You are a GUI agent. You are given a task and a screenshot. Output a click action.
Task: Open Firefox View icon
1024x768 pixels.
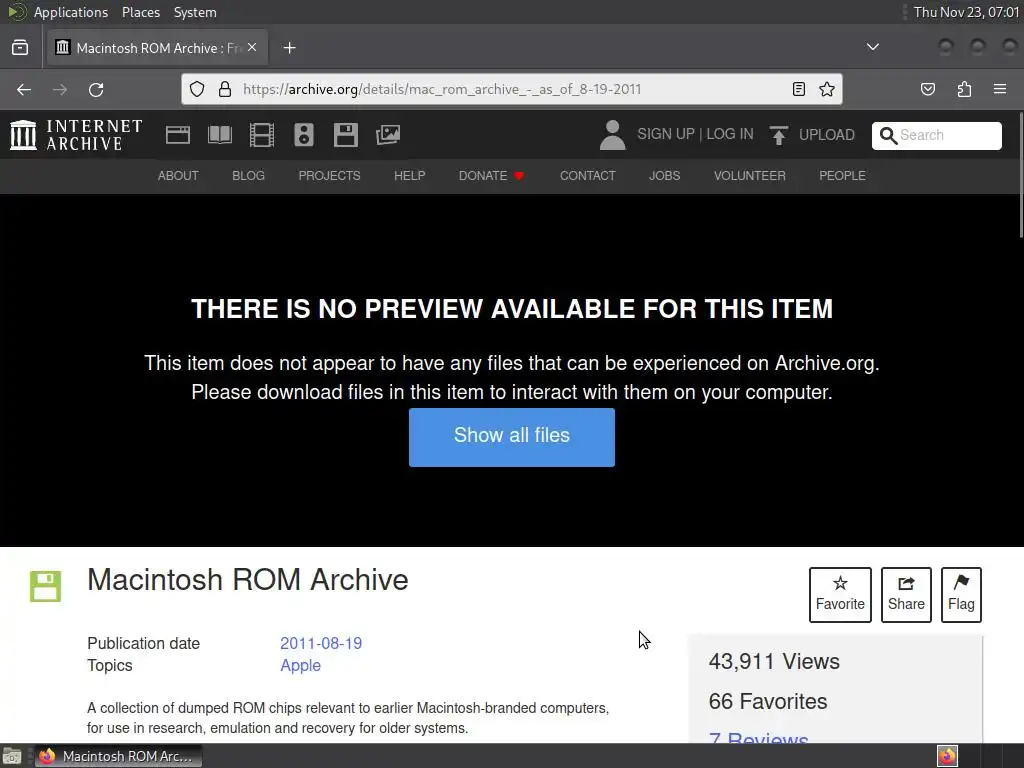click(x=20, y=48)
